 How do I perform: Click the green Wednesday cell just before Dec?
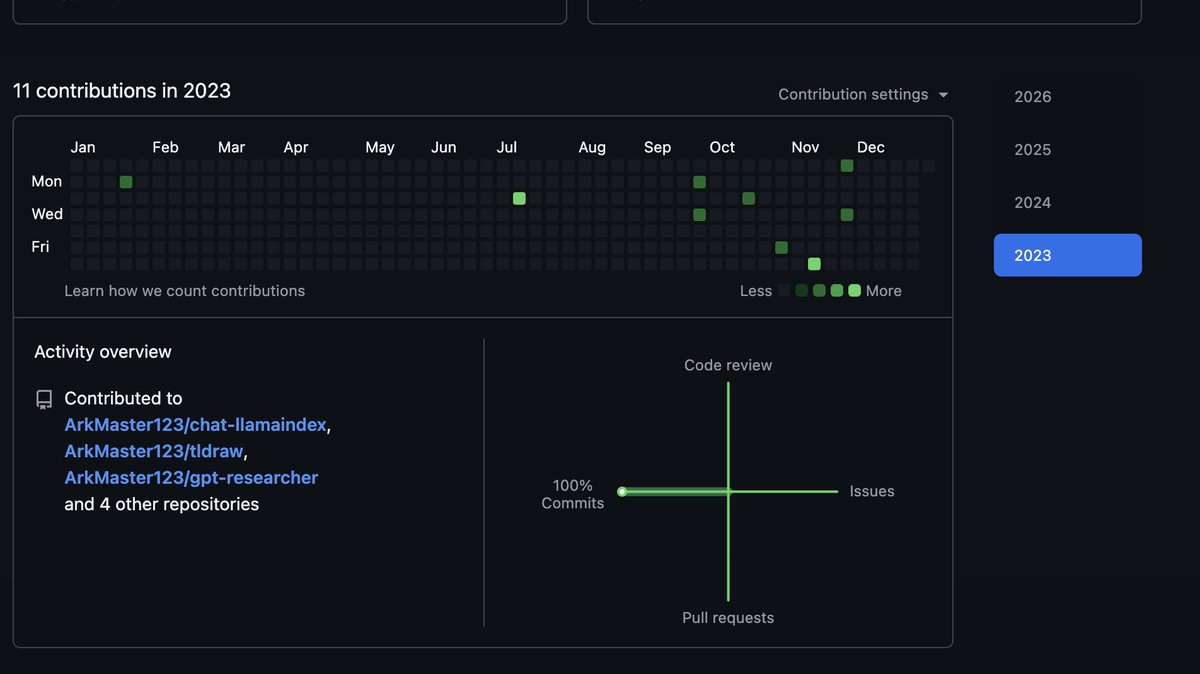pos(847,214)
